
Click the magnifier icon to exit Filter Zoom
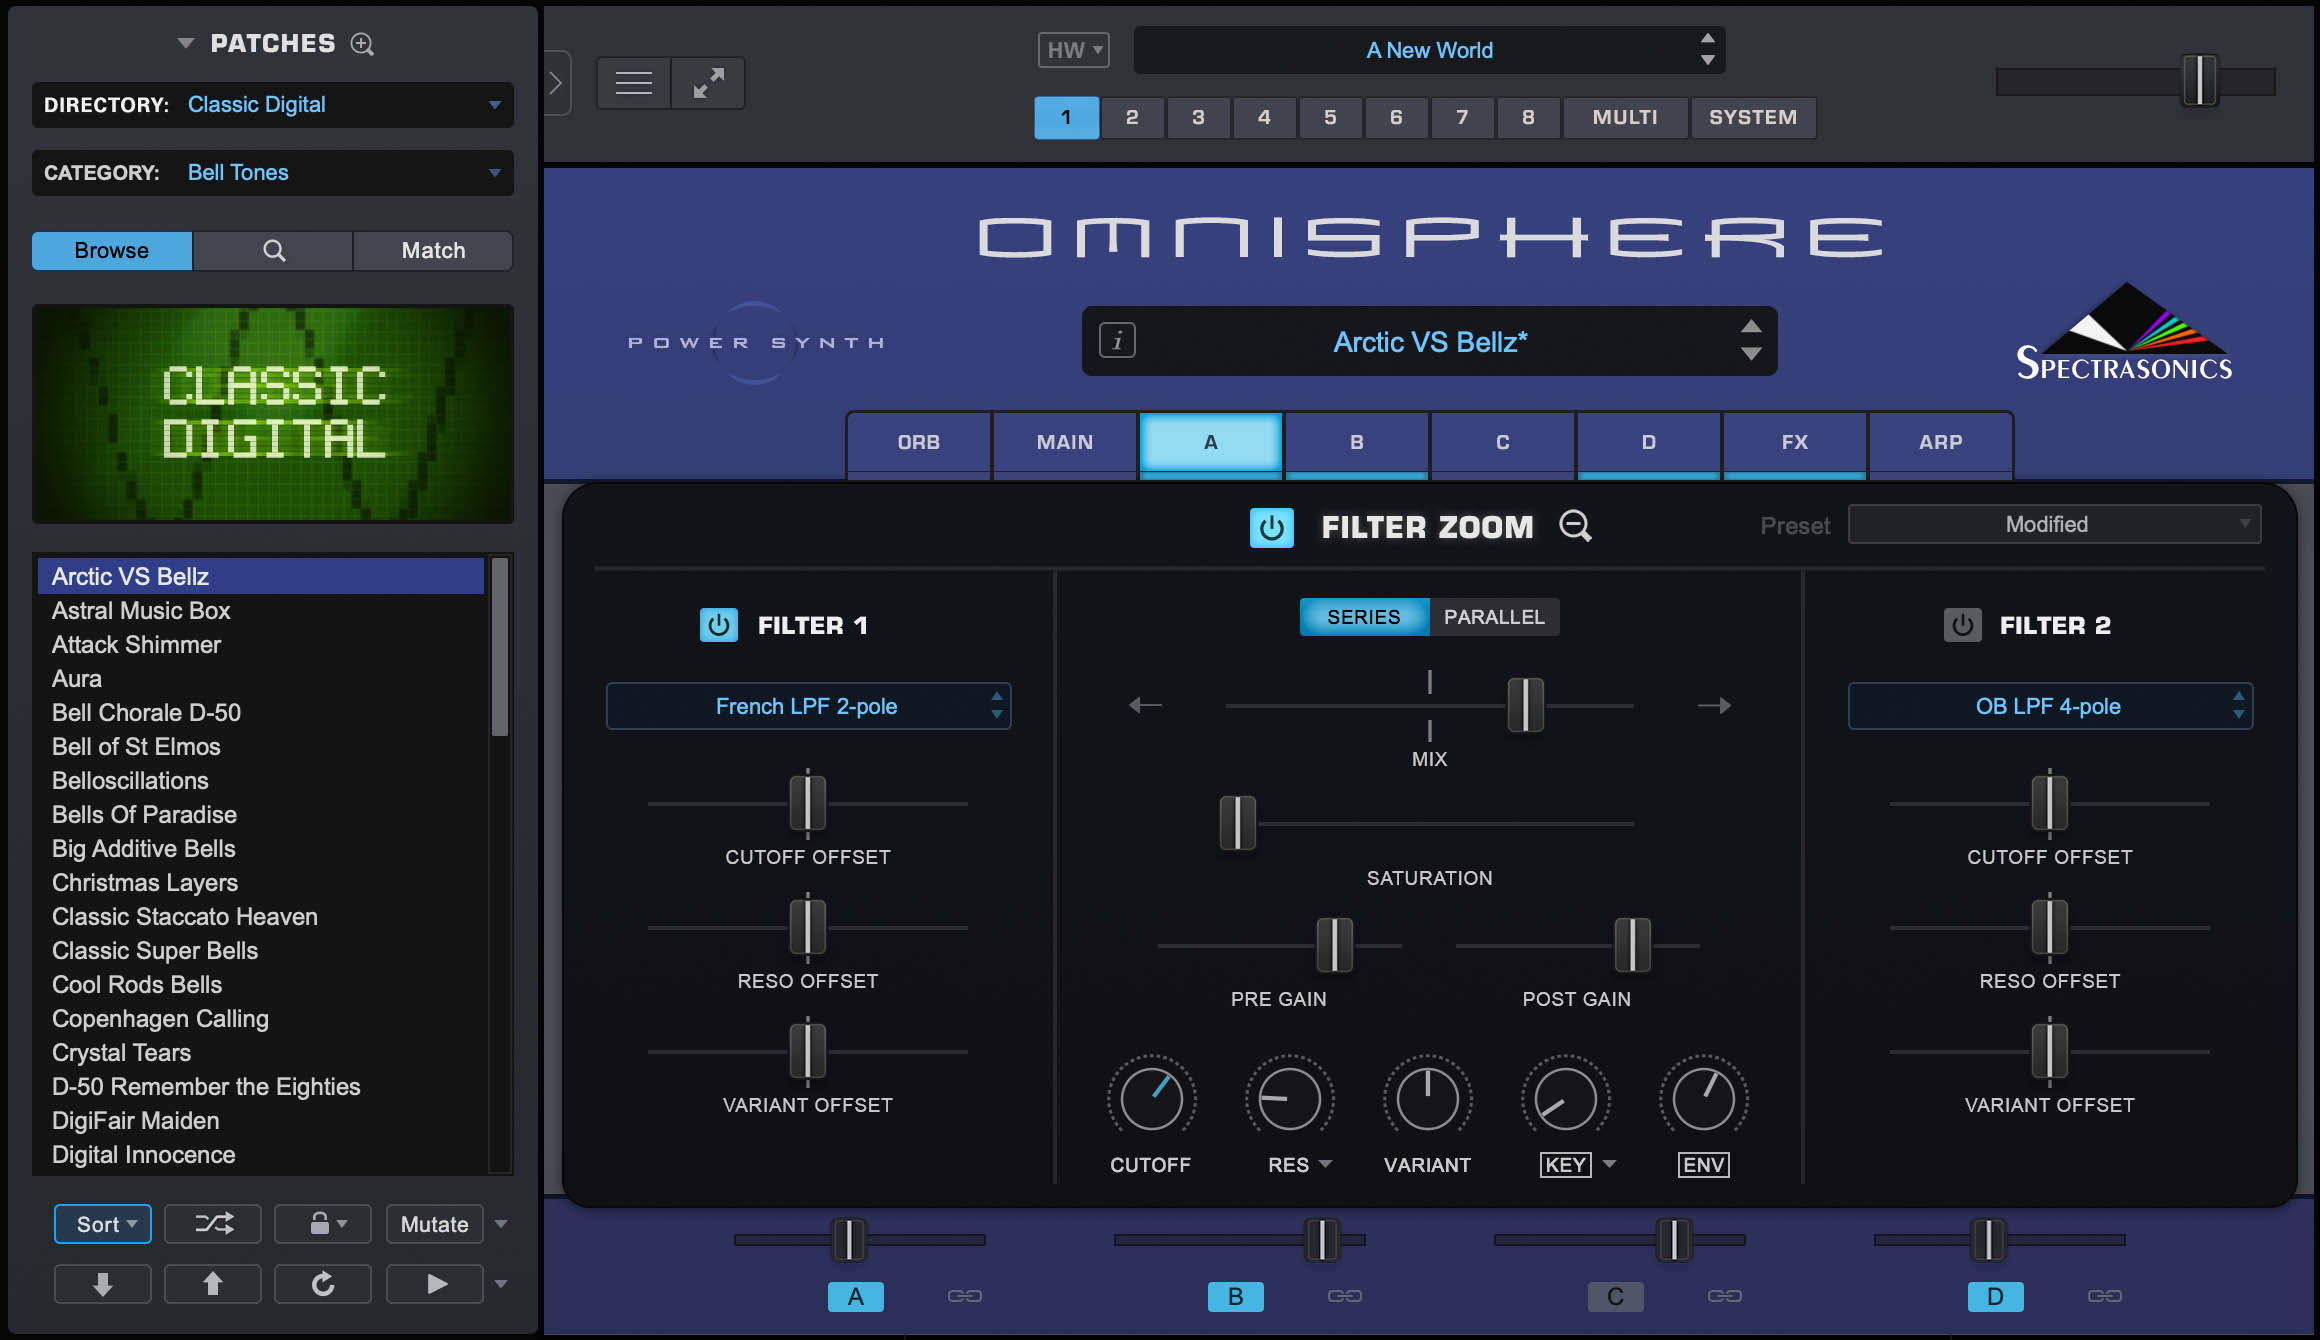1575,526
